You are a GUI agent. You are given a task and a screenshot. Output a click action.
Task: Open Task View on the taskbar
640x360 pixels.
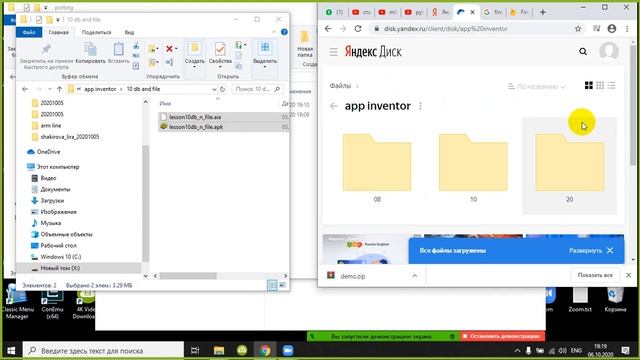[x=195, y=350]
